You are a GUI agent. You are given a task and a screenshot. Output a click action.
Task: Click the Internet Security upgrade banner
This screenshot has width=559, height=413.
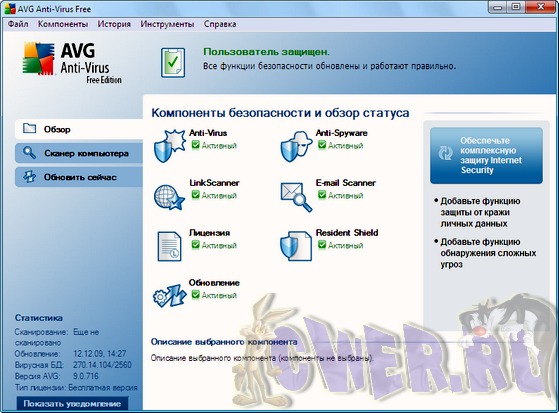[486, 155]
